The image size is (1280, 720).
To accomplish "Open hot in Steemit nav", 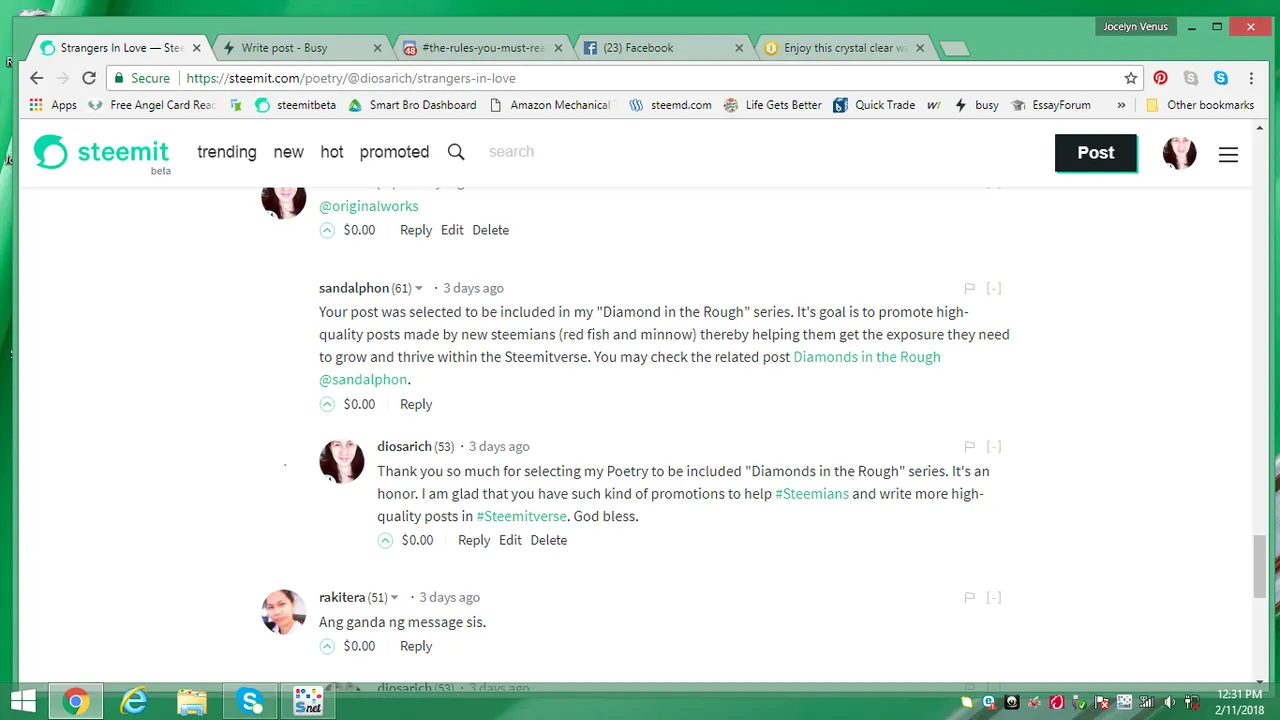I will [x=332, y=152].
